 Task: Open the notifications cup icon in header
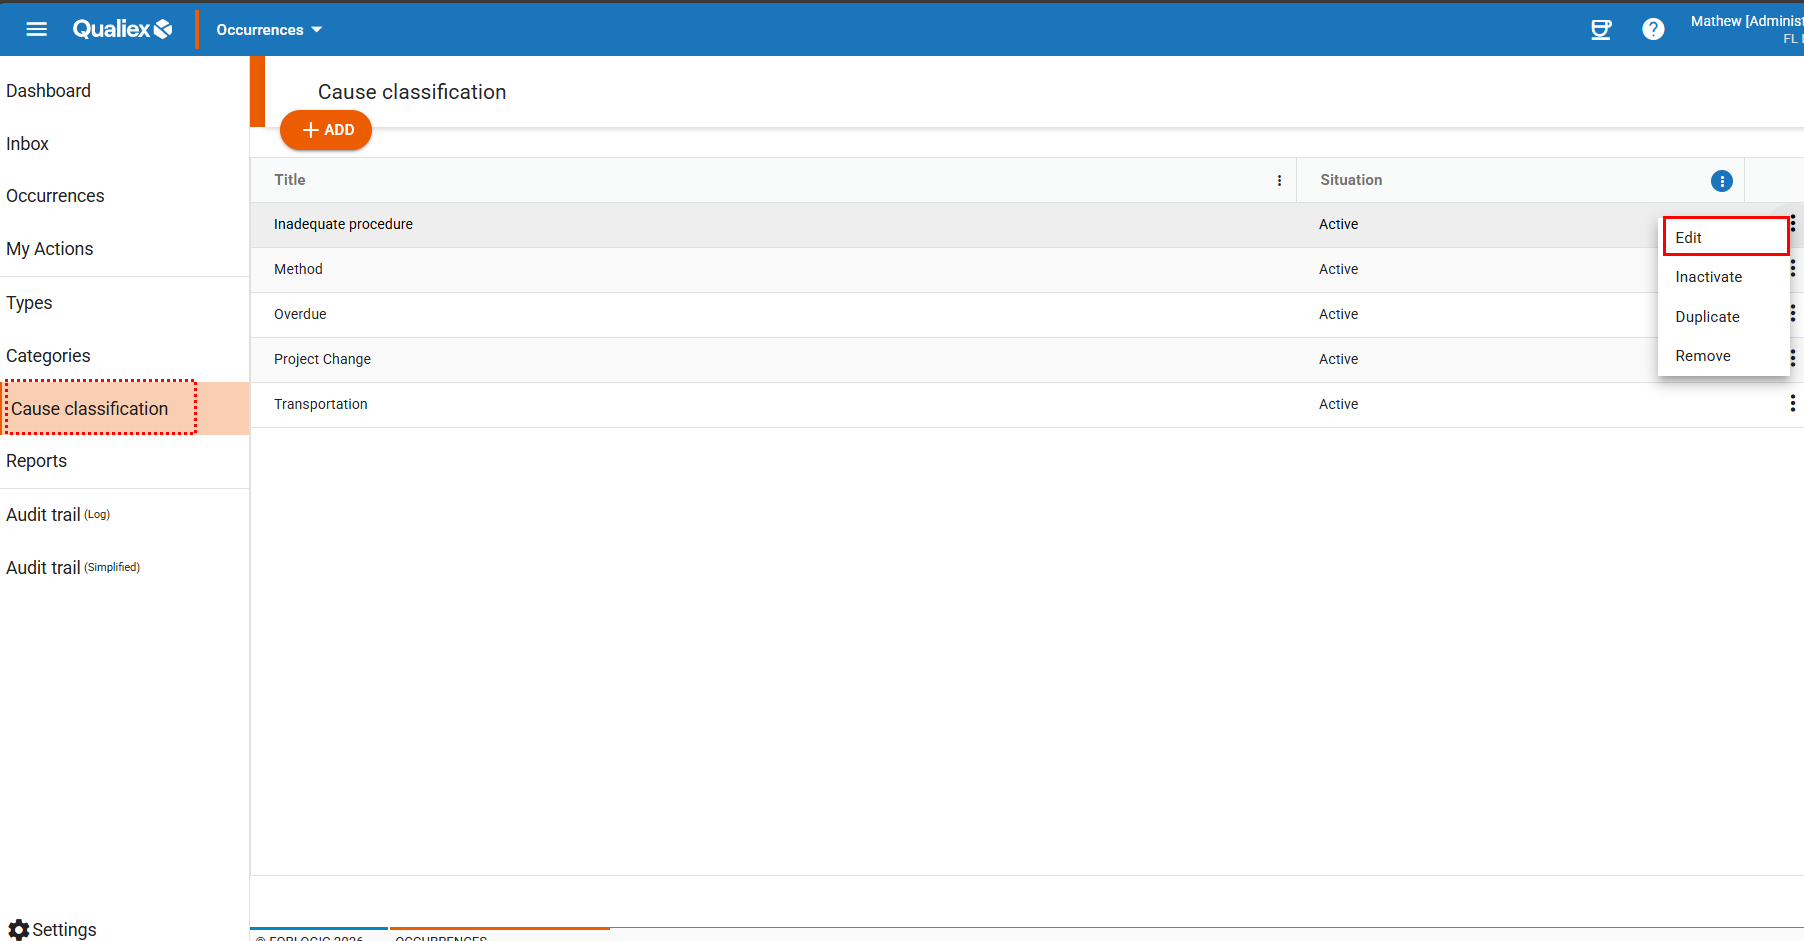1601,29
